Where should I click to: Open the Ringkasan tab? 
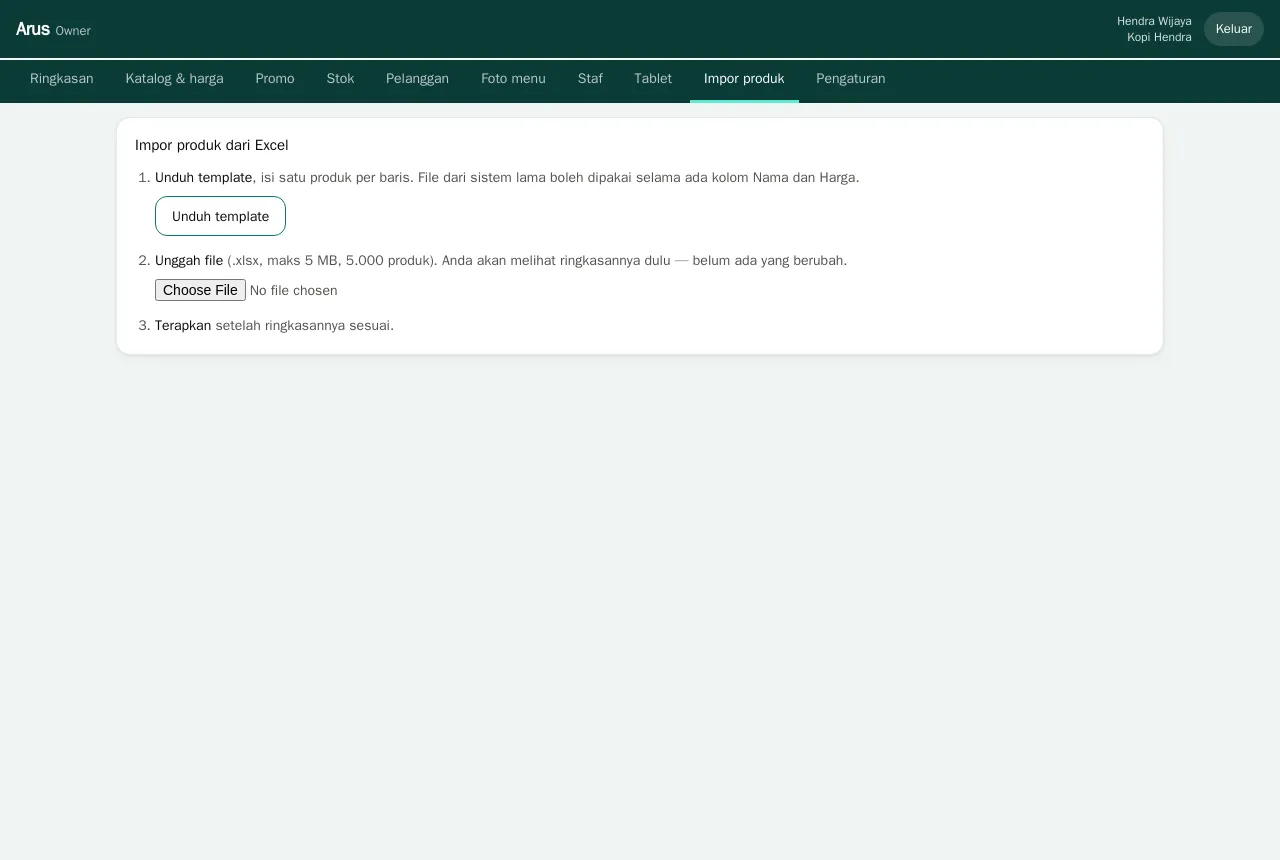[62, 79]
